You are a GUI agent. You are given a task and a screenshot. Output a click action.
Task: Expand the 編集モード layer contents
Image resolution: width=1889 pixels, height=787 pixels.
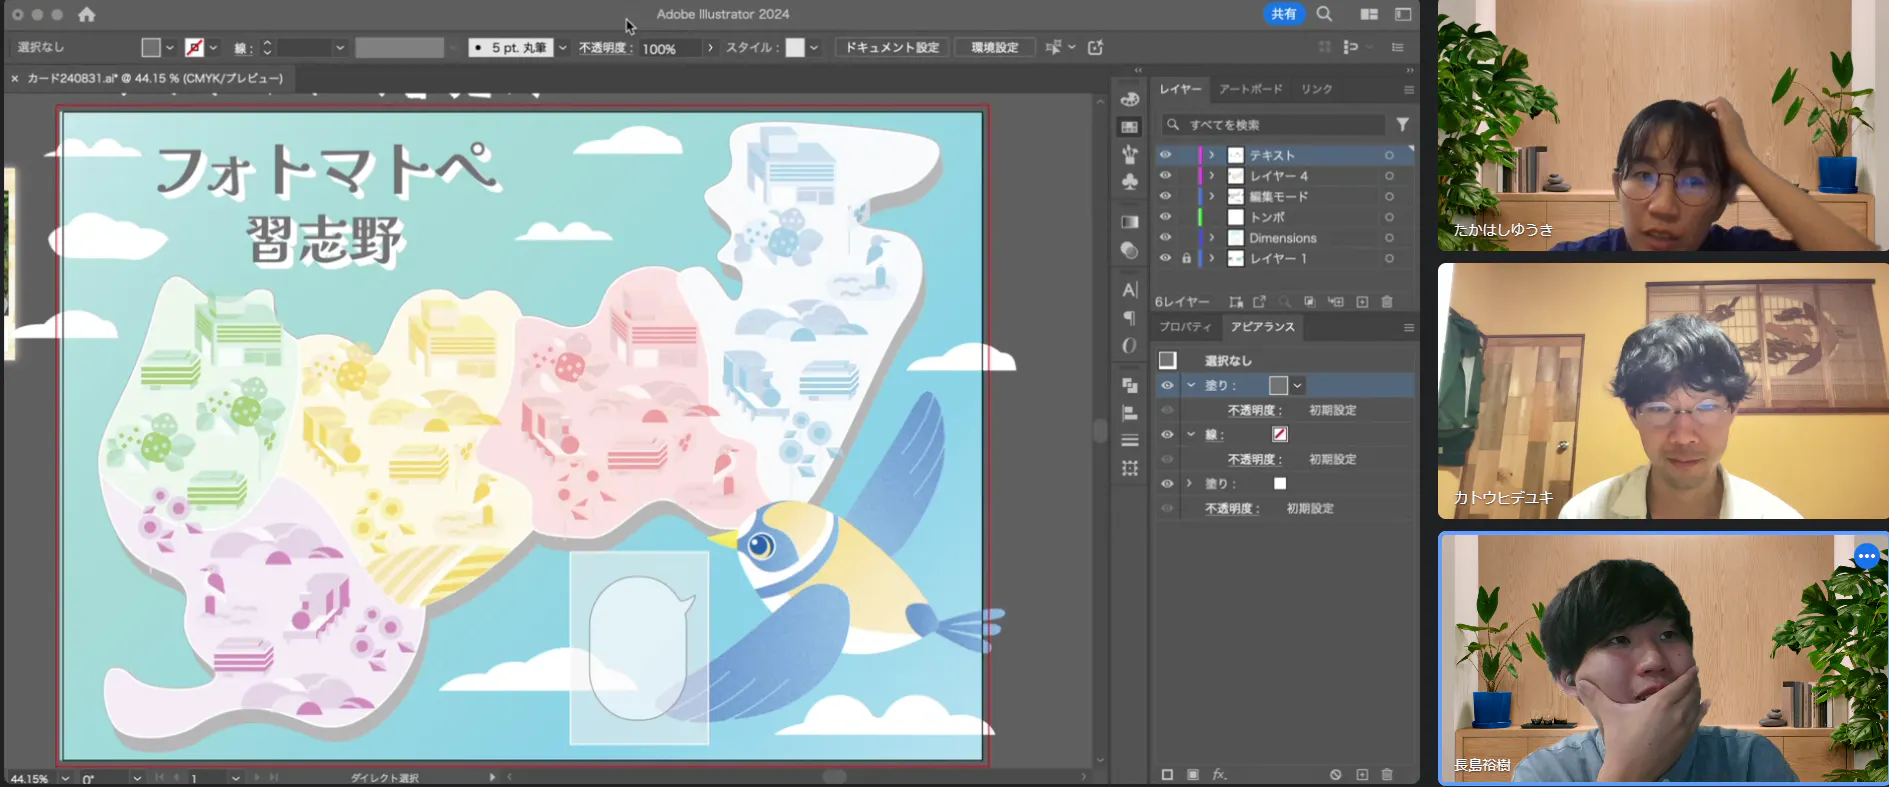(x=1212, y=196)
